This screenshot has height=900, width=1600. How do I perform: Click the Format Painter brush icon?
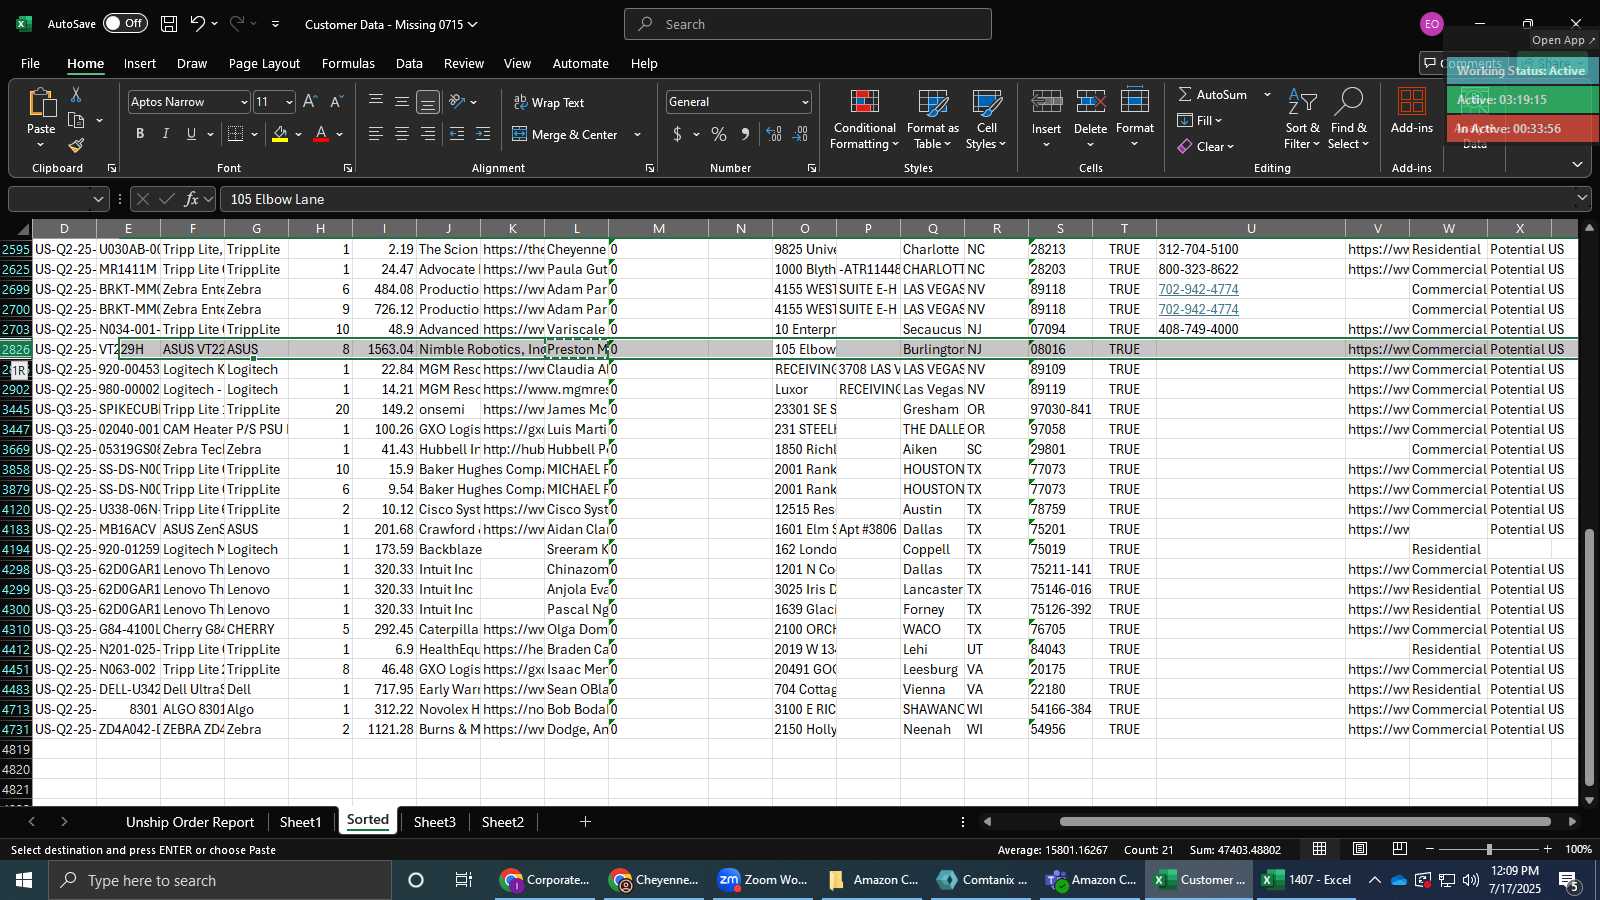pyautogui.click(x=76, y=146)
